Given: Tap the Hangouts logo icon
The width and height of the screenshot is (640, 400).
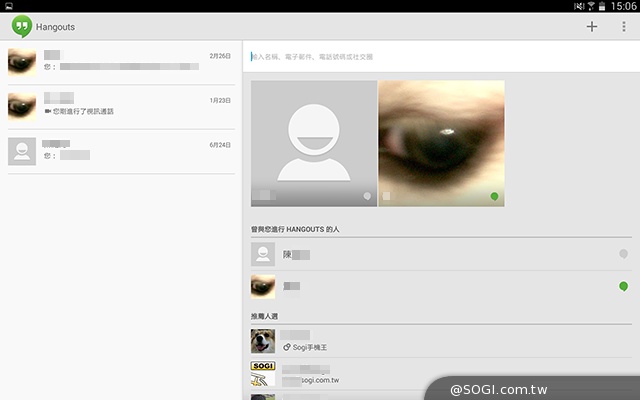Looking at the screenshot, I should (22, 27).
